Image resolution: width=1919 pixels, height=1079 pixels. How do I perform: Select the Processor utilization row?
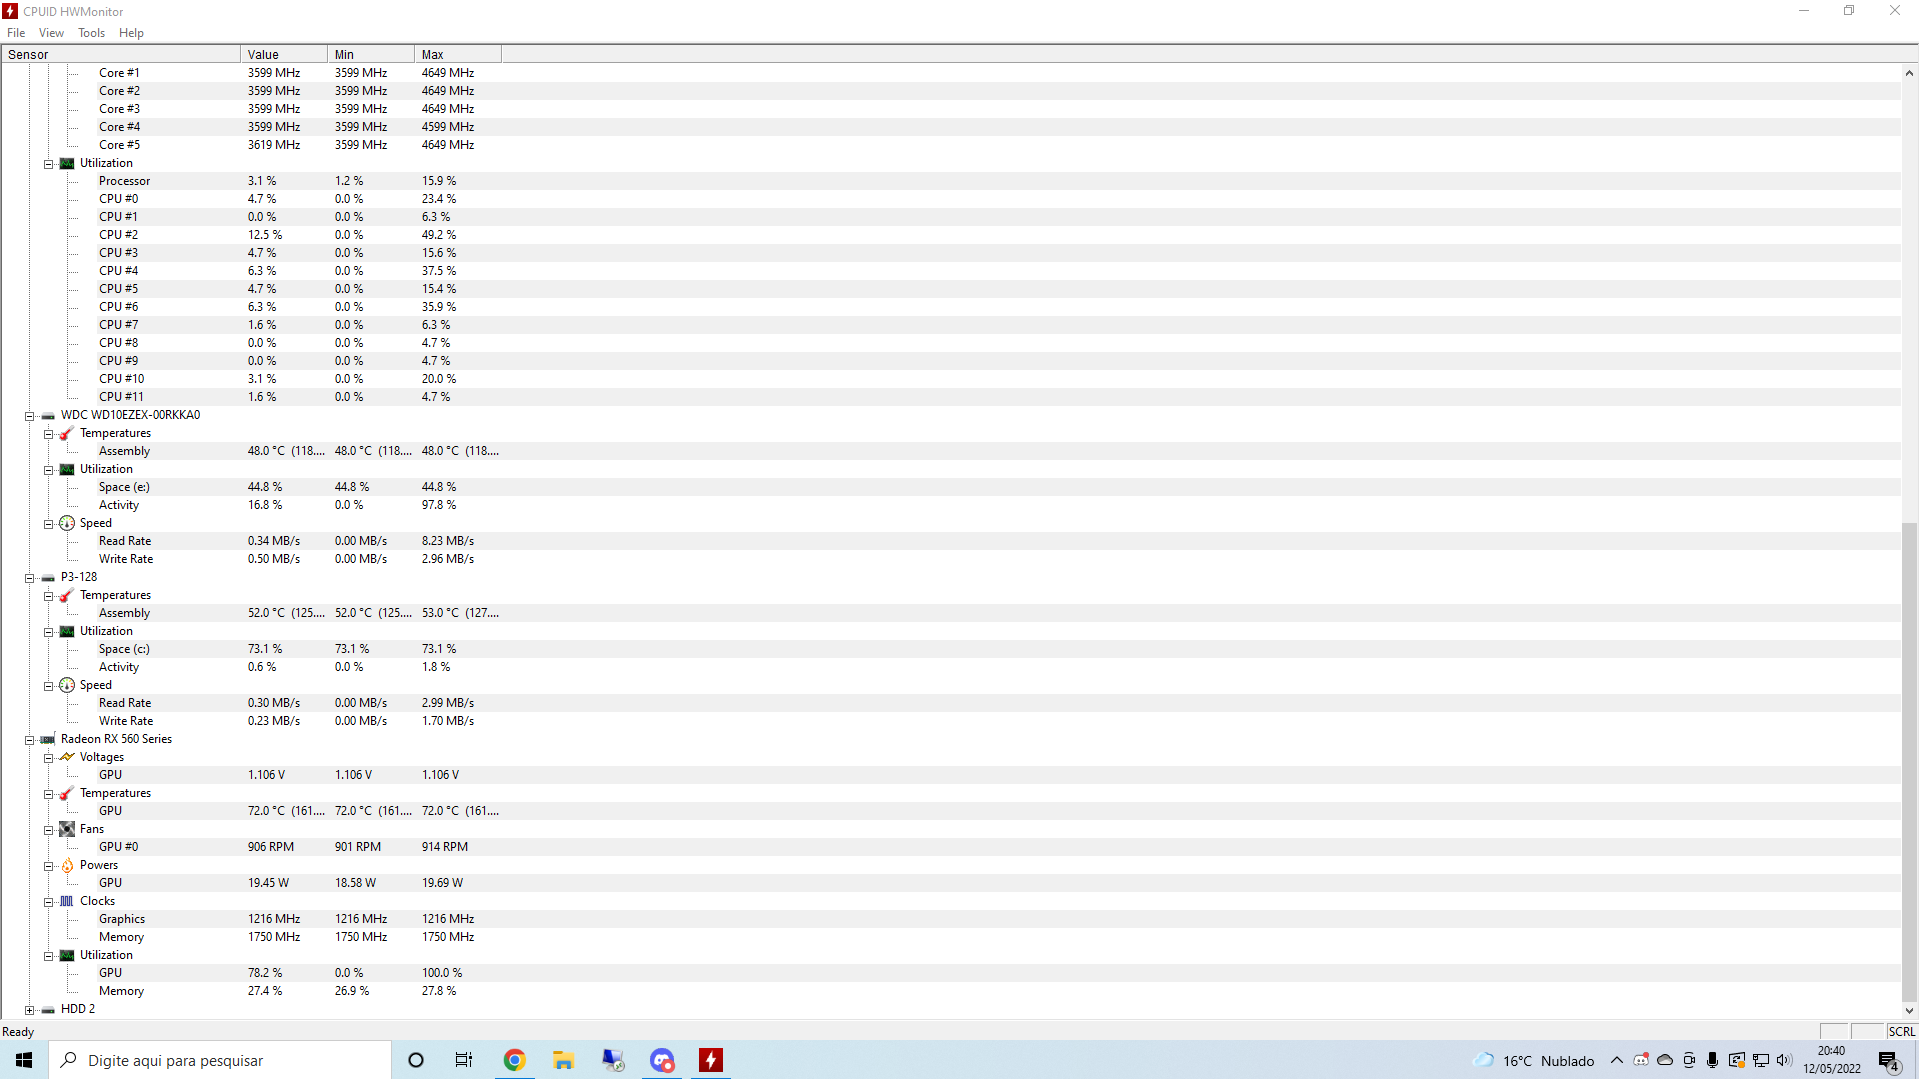click(x=950, y=181)
